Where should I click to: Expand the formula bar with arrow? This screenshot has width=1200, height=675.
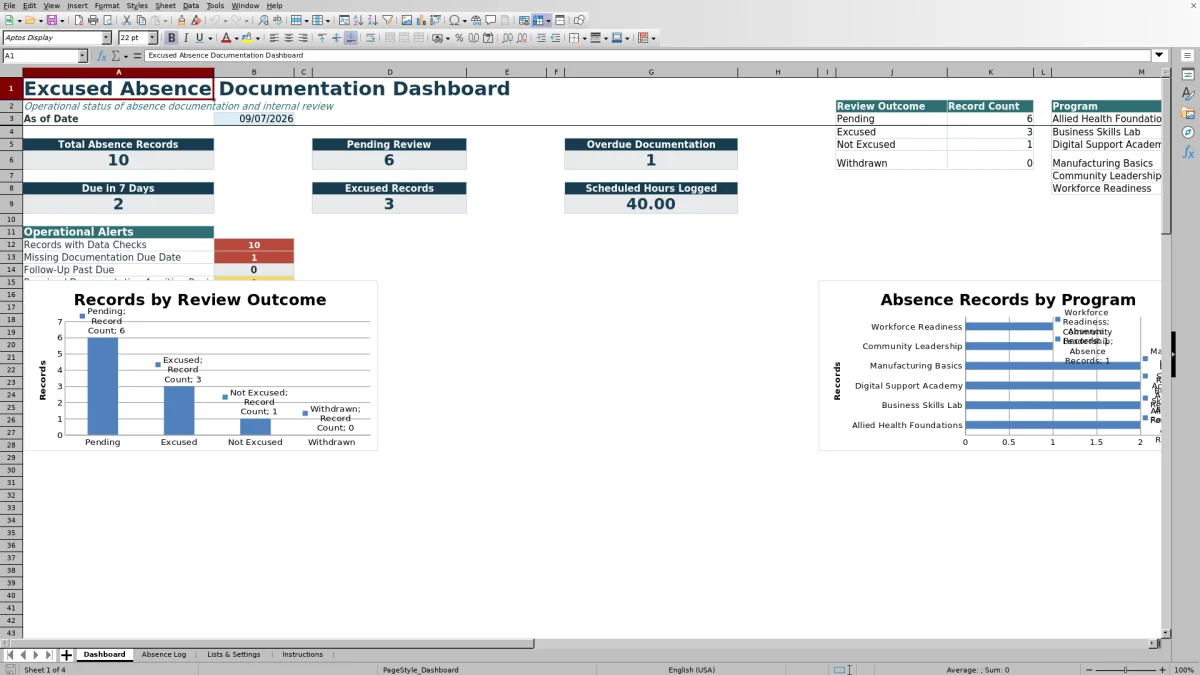[1159, 56]
